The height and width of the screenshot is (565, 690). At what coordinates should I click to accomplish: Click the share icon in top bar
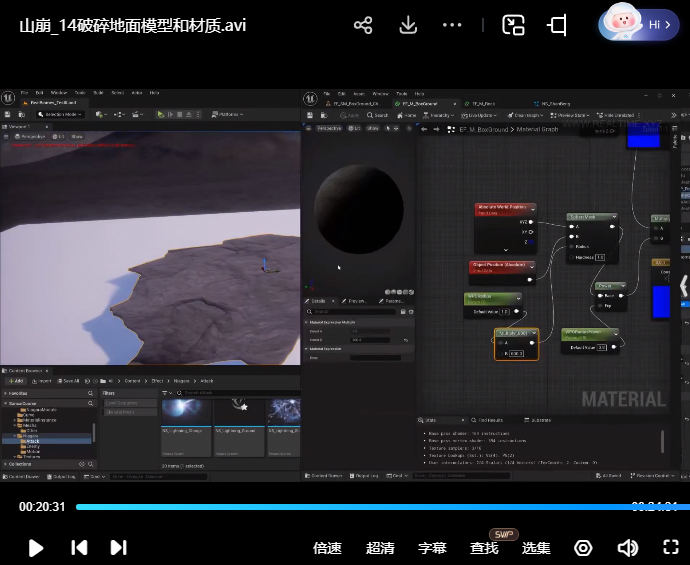click(363, 25)
